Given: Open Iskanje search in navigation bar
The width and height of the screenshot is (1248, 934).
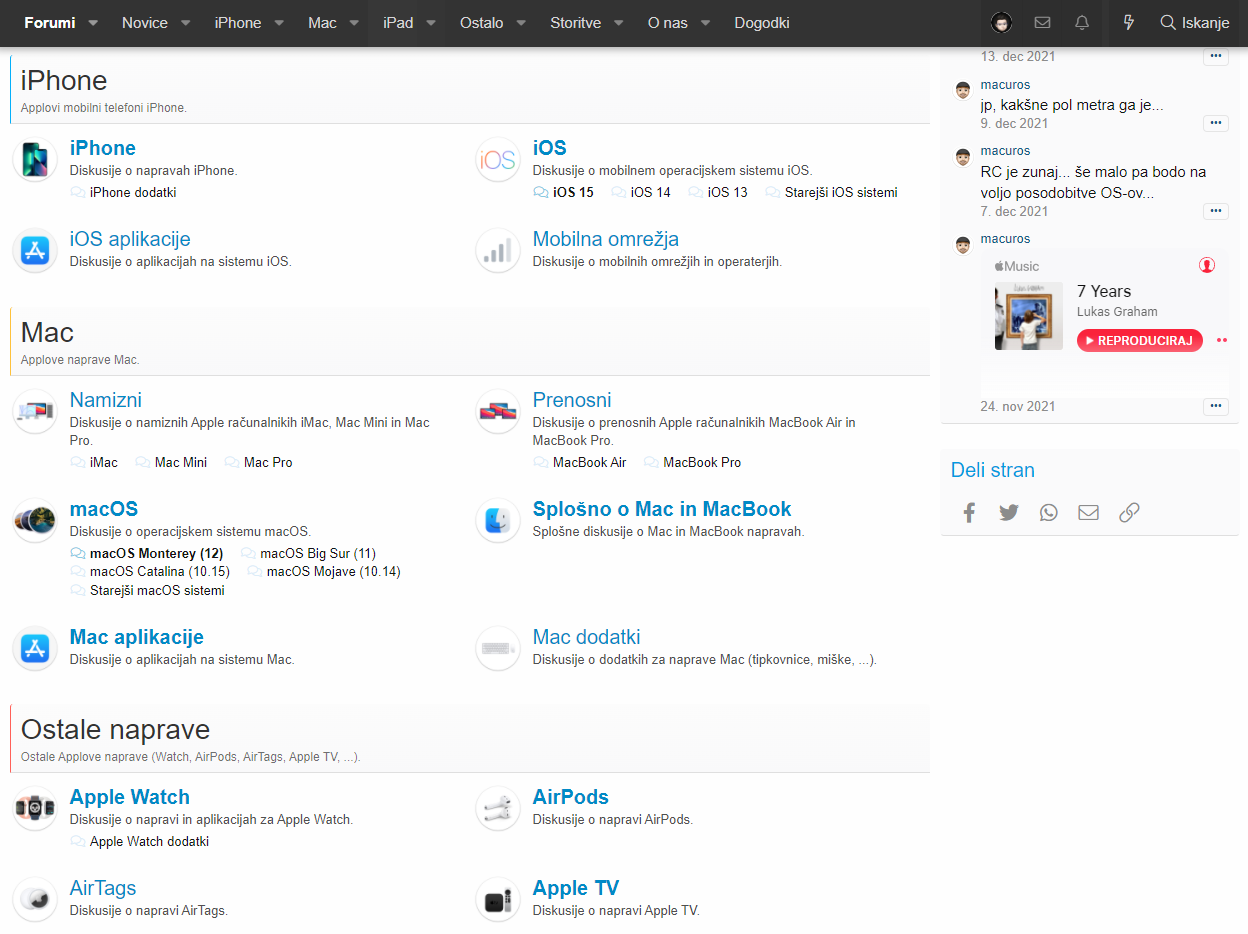Looking at the screenshot, I should pos(1194,23).
